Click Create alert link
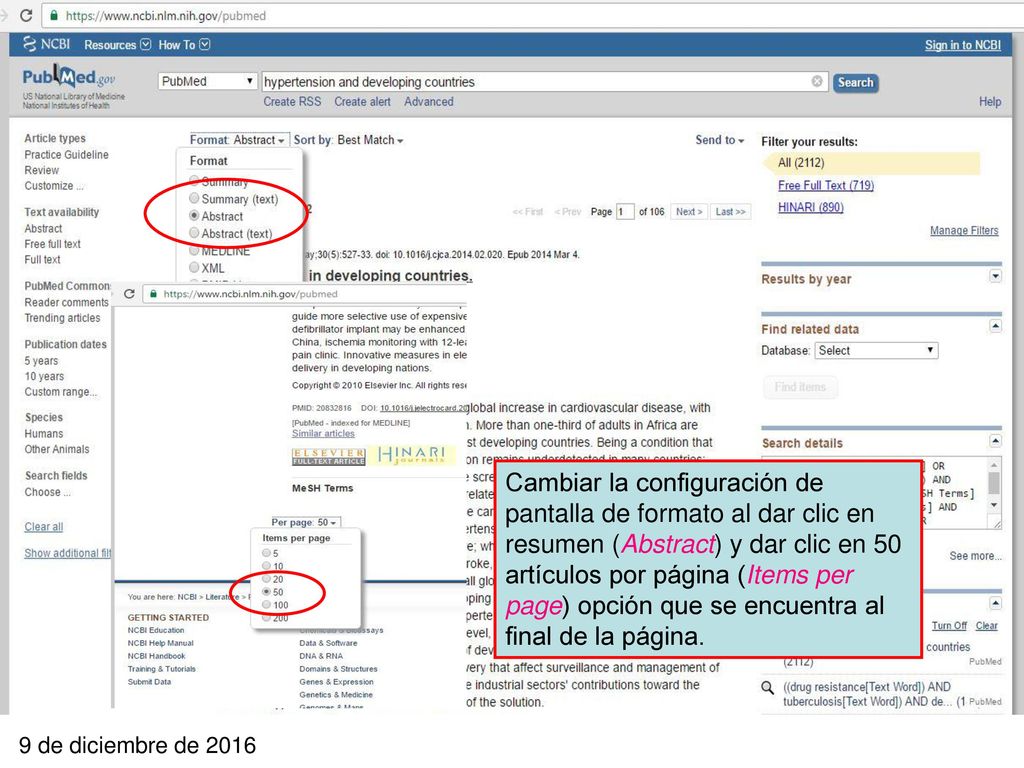 (x=362, y=101)
